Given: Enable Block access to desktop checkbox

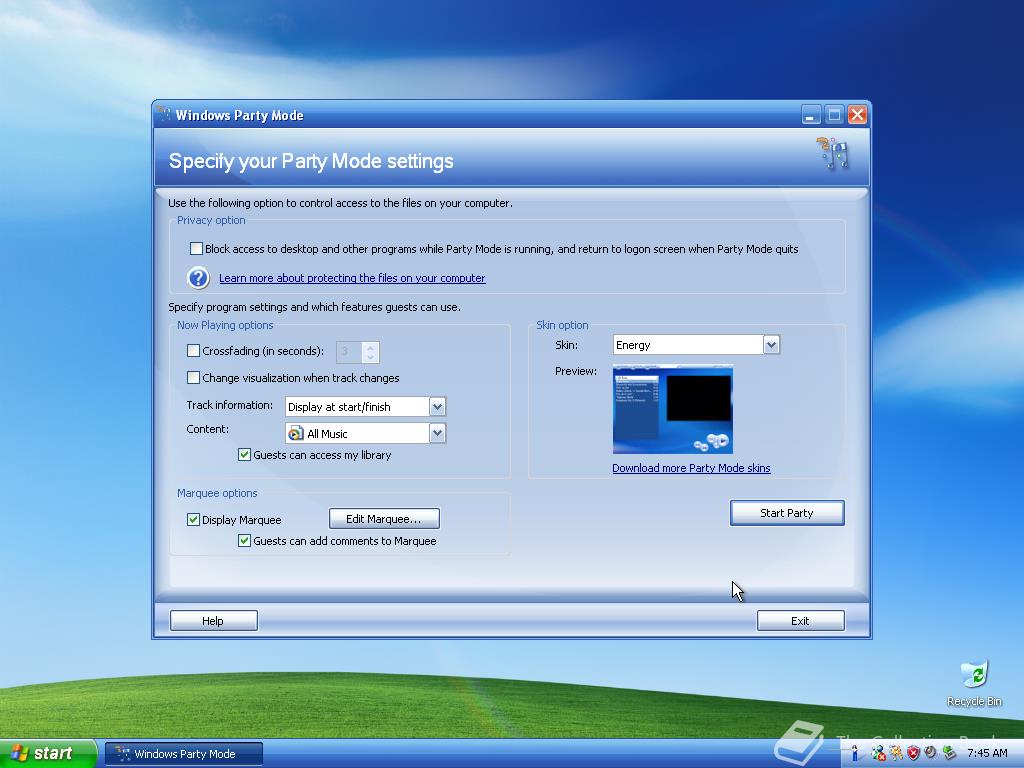Looking at the screenshot, I should (x=196, y=249).
